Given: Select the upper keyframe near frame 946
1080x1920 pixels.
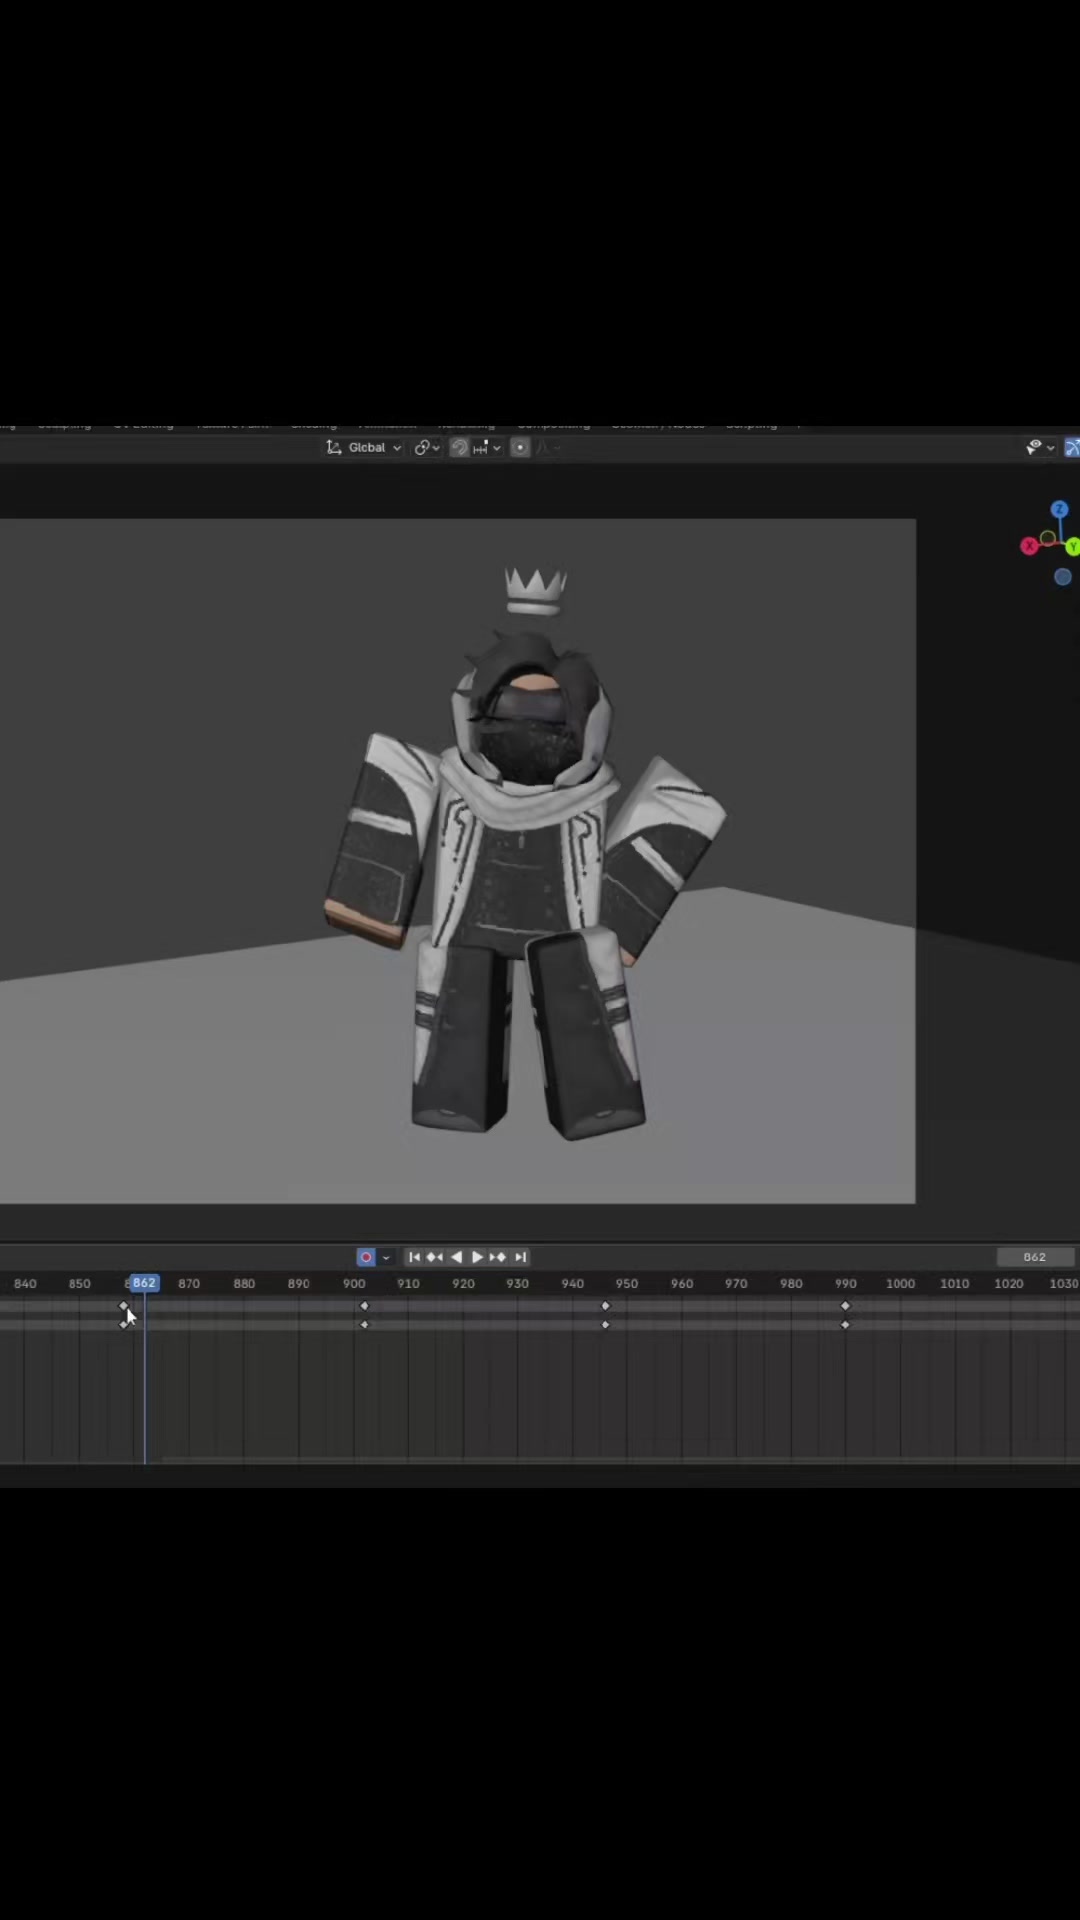Looking at the screenshot, I should point(605,1306).
